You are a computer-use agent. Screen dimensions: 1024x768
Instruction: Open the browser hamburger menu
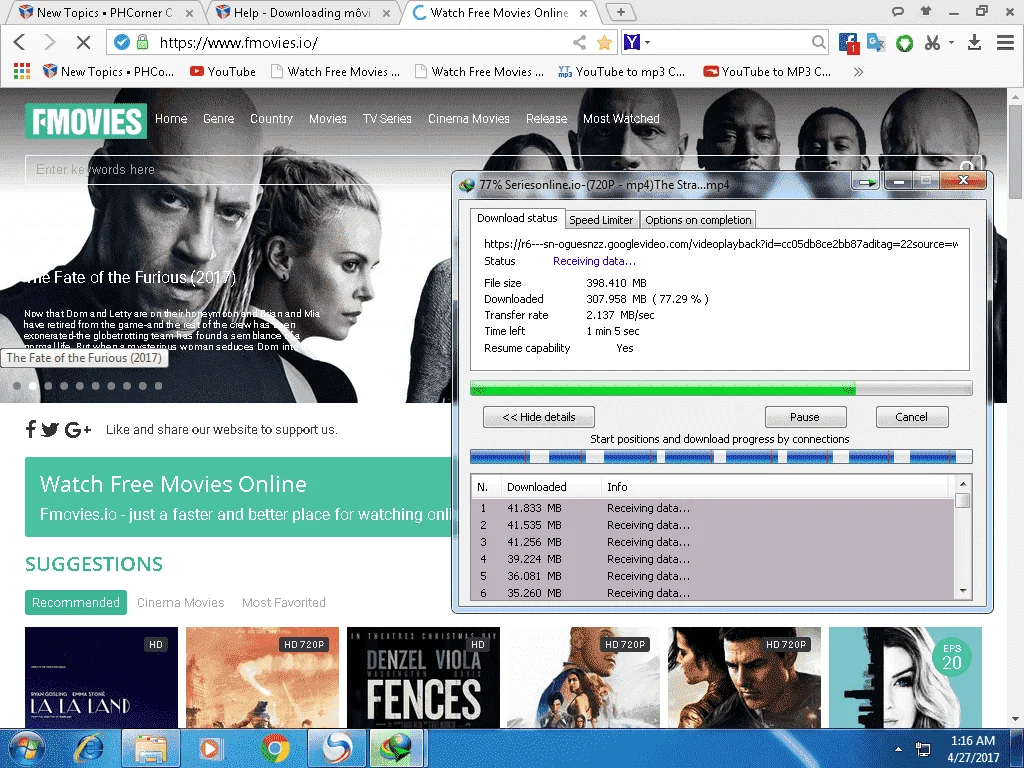click(x=1005, y=43)
